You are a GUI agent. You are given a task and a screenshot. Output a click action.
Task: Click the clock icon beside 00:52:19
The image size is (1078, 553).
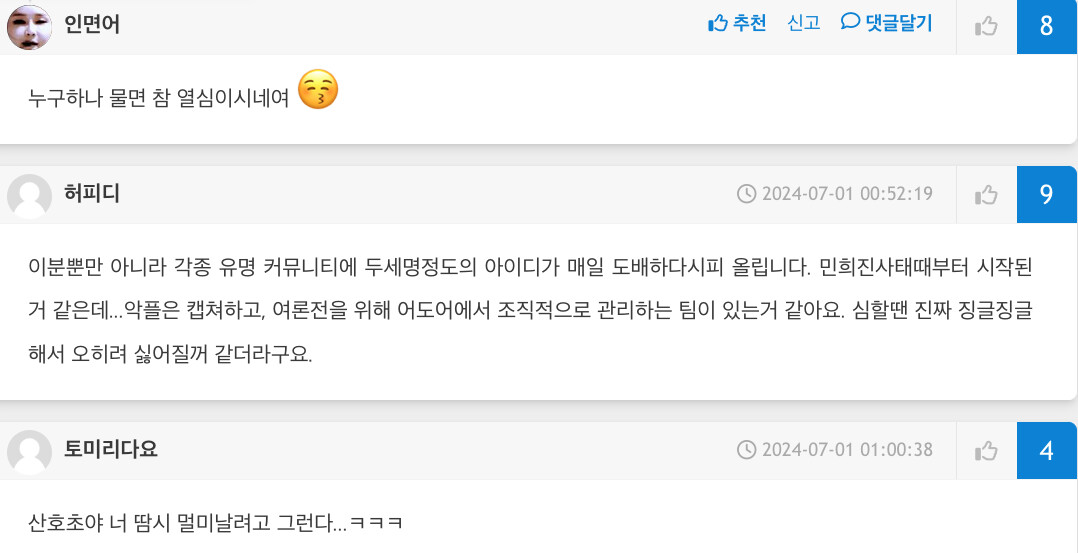pos(746,194)
